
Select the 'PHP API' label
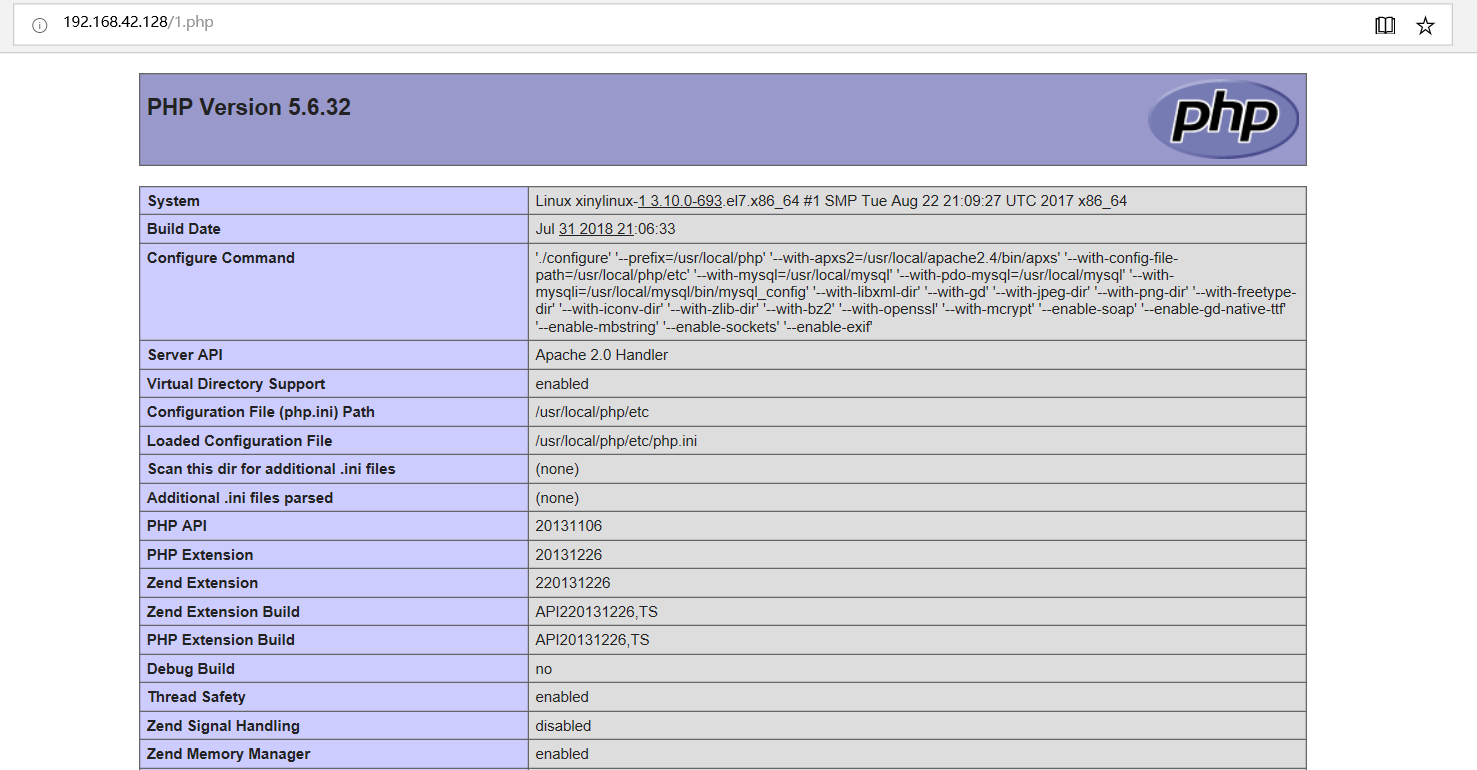177,526
